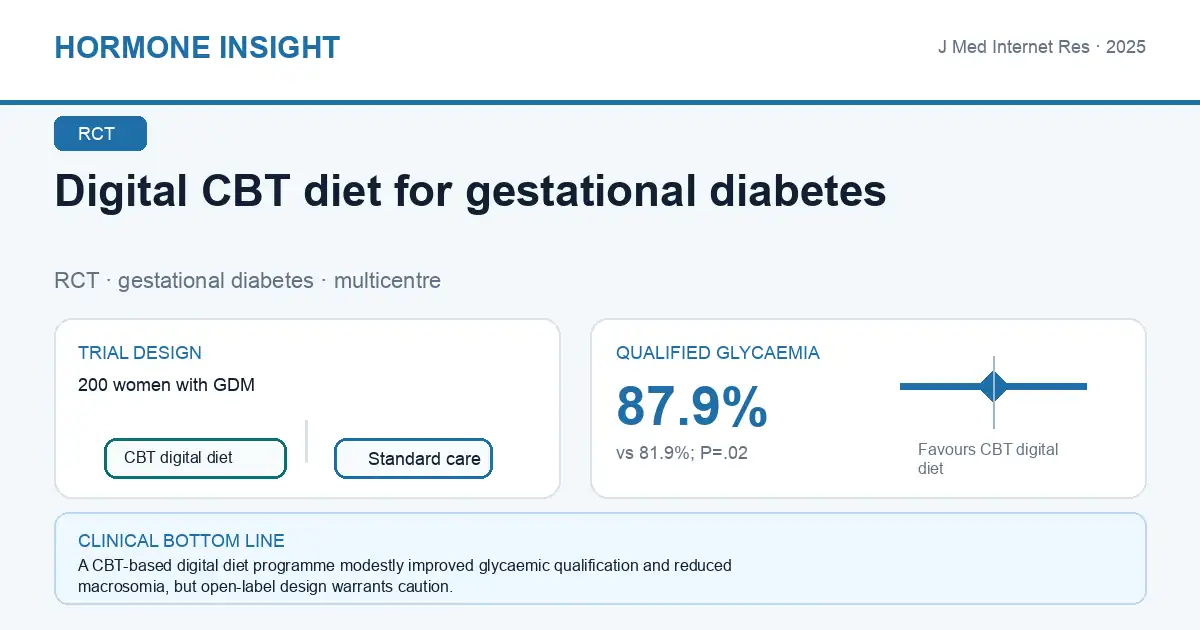Click the confidence interval bar right end
1200x630 pixels.
(x=1083, y=386)
